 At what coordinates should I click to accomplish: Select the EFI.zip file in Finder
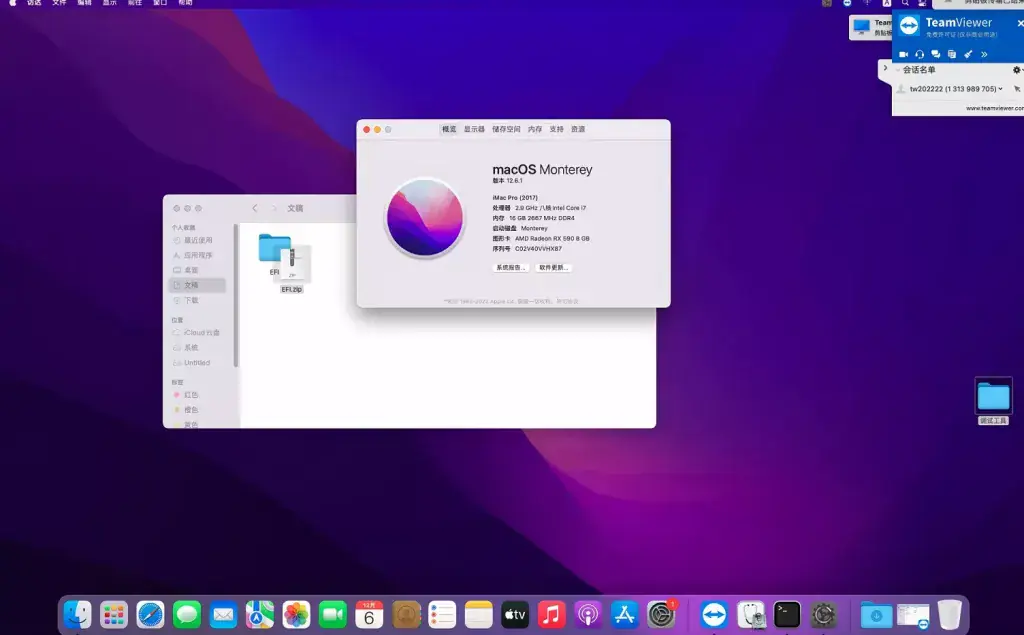(x=293, y=269)
